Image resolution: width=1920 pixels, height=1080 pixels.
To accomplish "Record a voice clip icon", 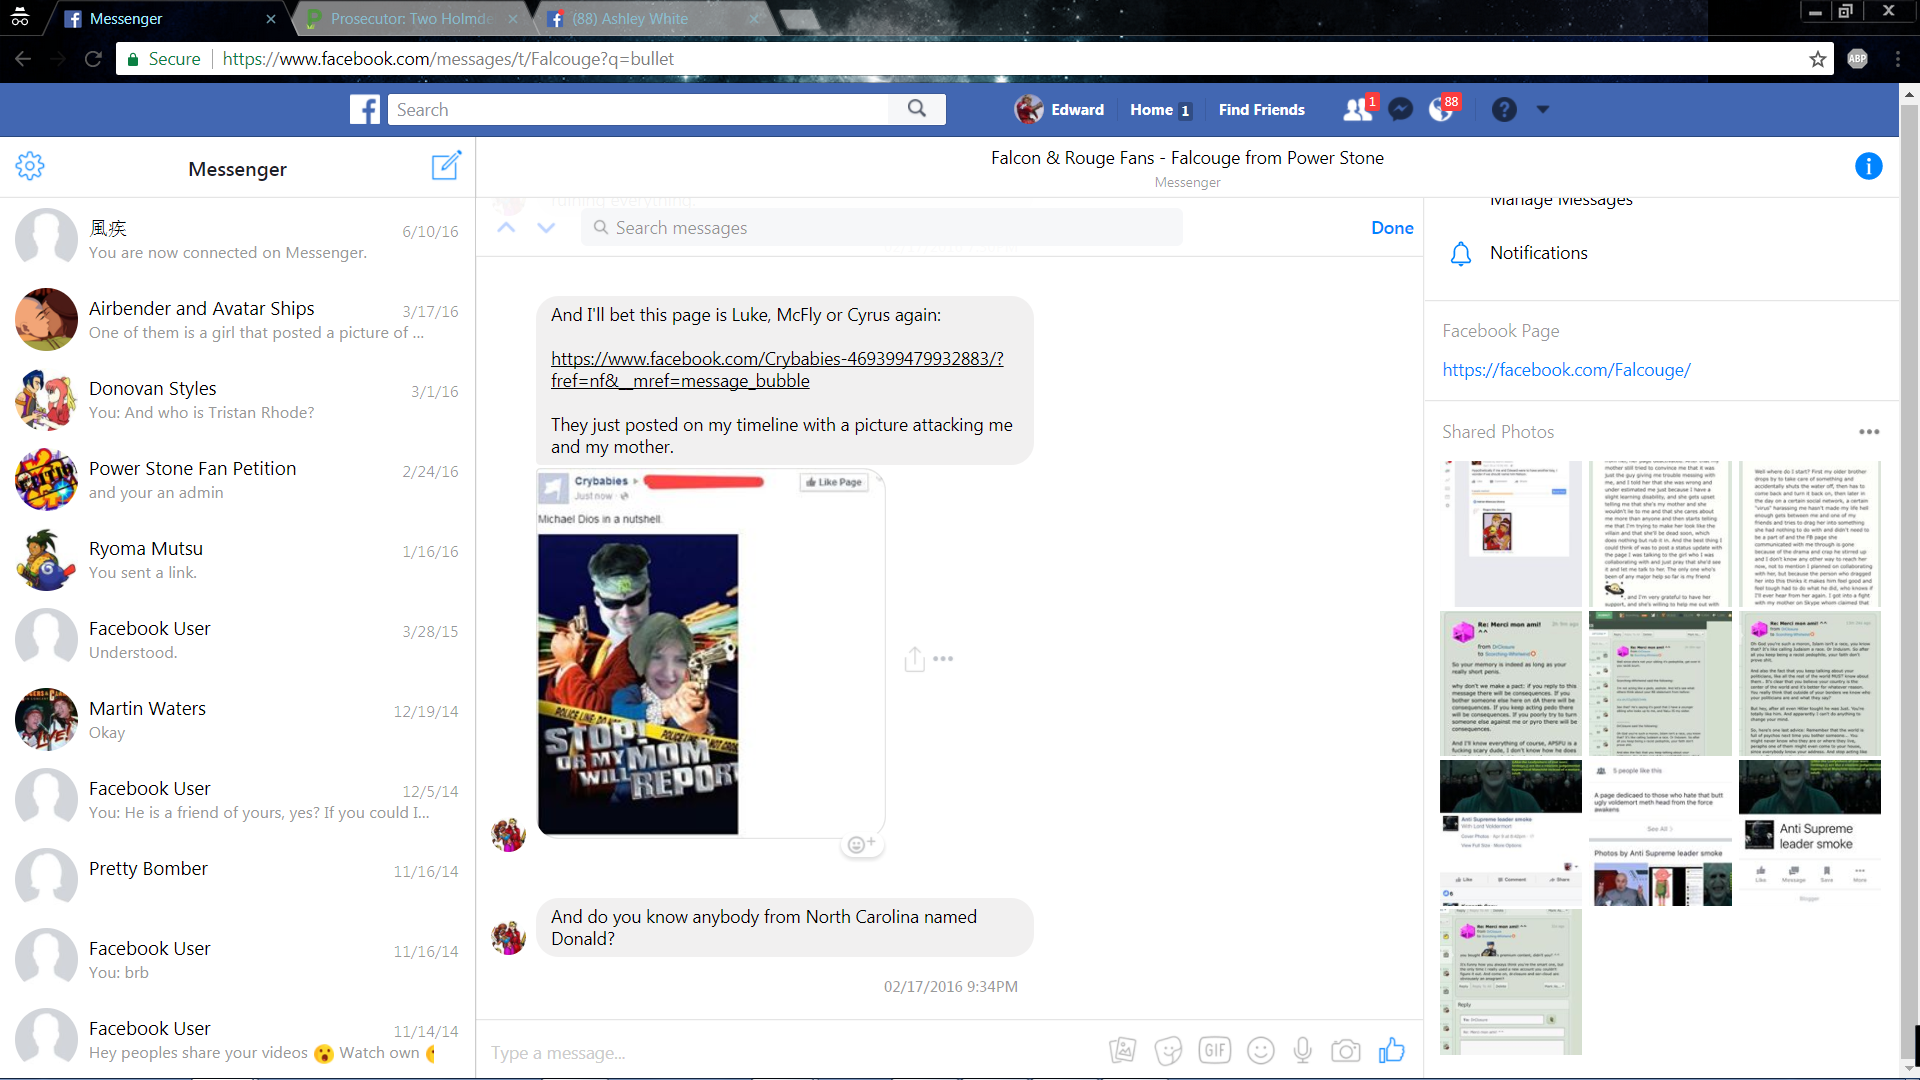I will point(1303,1050).
